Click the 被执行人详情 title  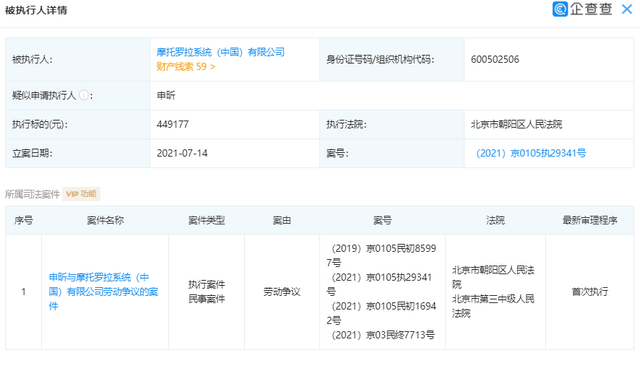tap(36, 10)
